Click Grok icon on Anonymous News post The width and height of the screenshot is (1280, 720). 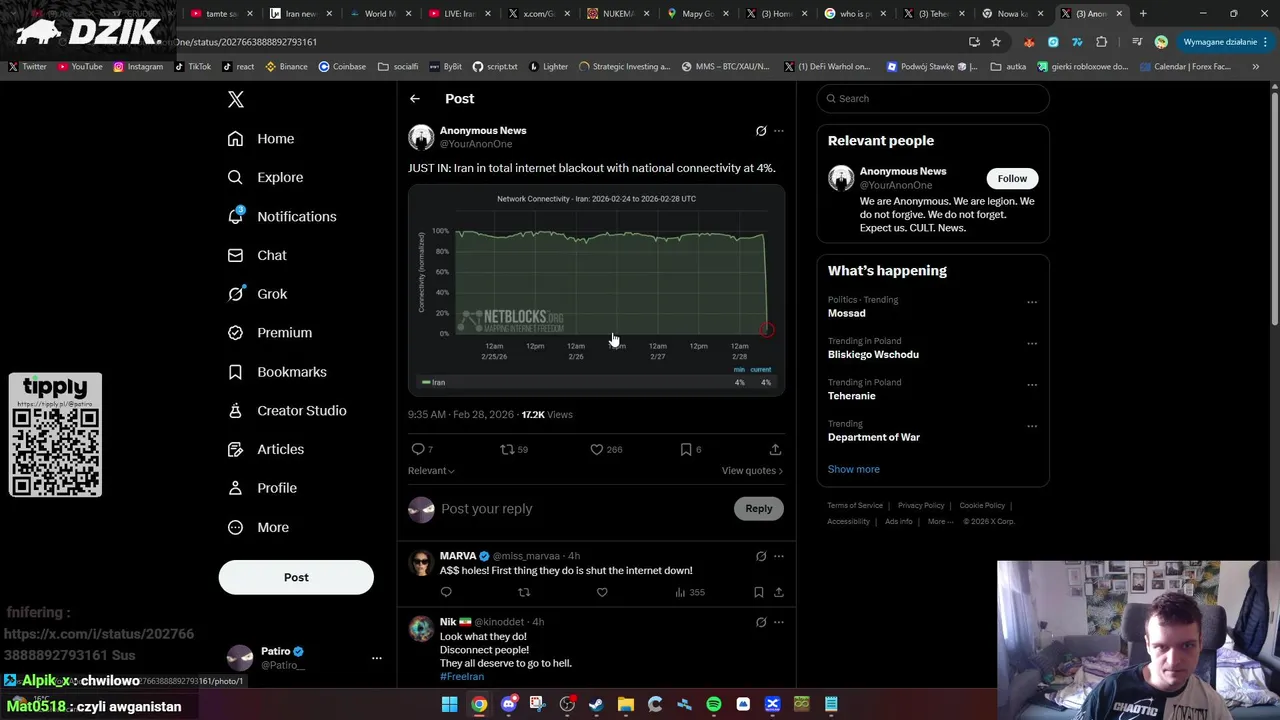click(x=761, y=131)
